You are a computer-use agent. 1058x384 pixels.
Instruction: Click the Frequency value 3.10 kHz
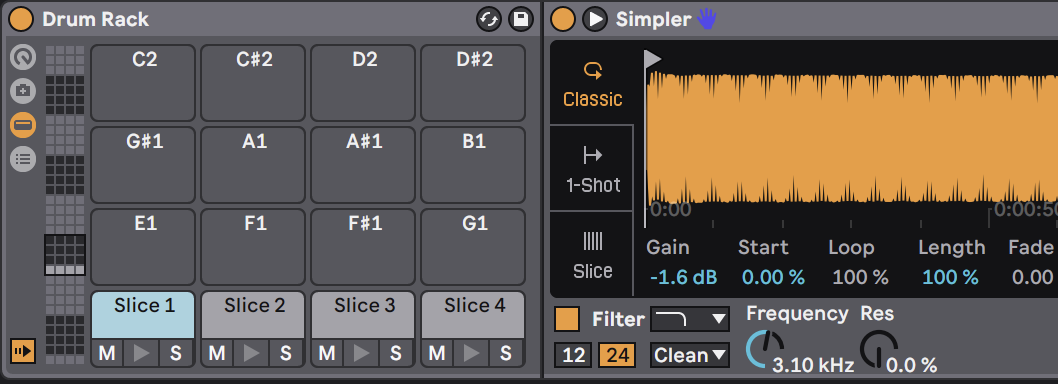click(x=813, y=366)
